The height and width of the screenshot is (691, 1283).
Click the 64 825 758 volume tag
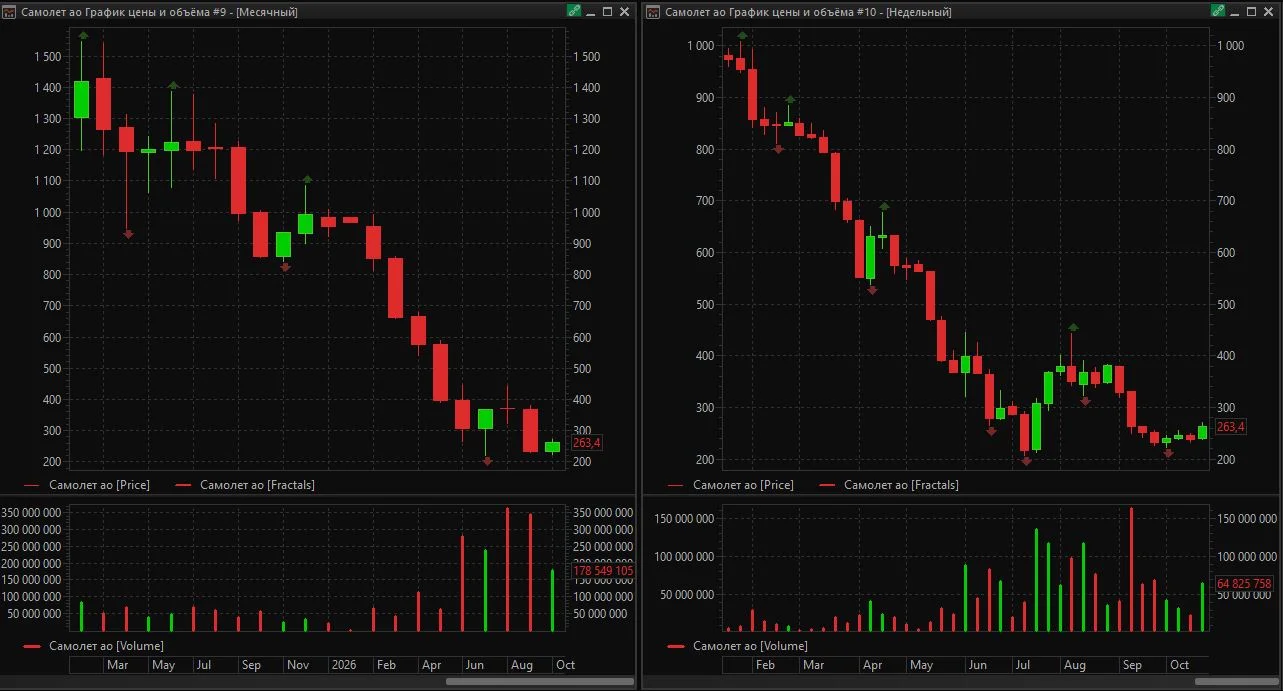click(1244, 583)
